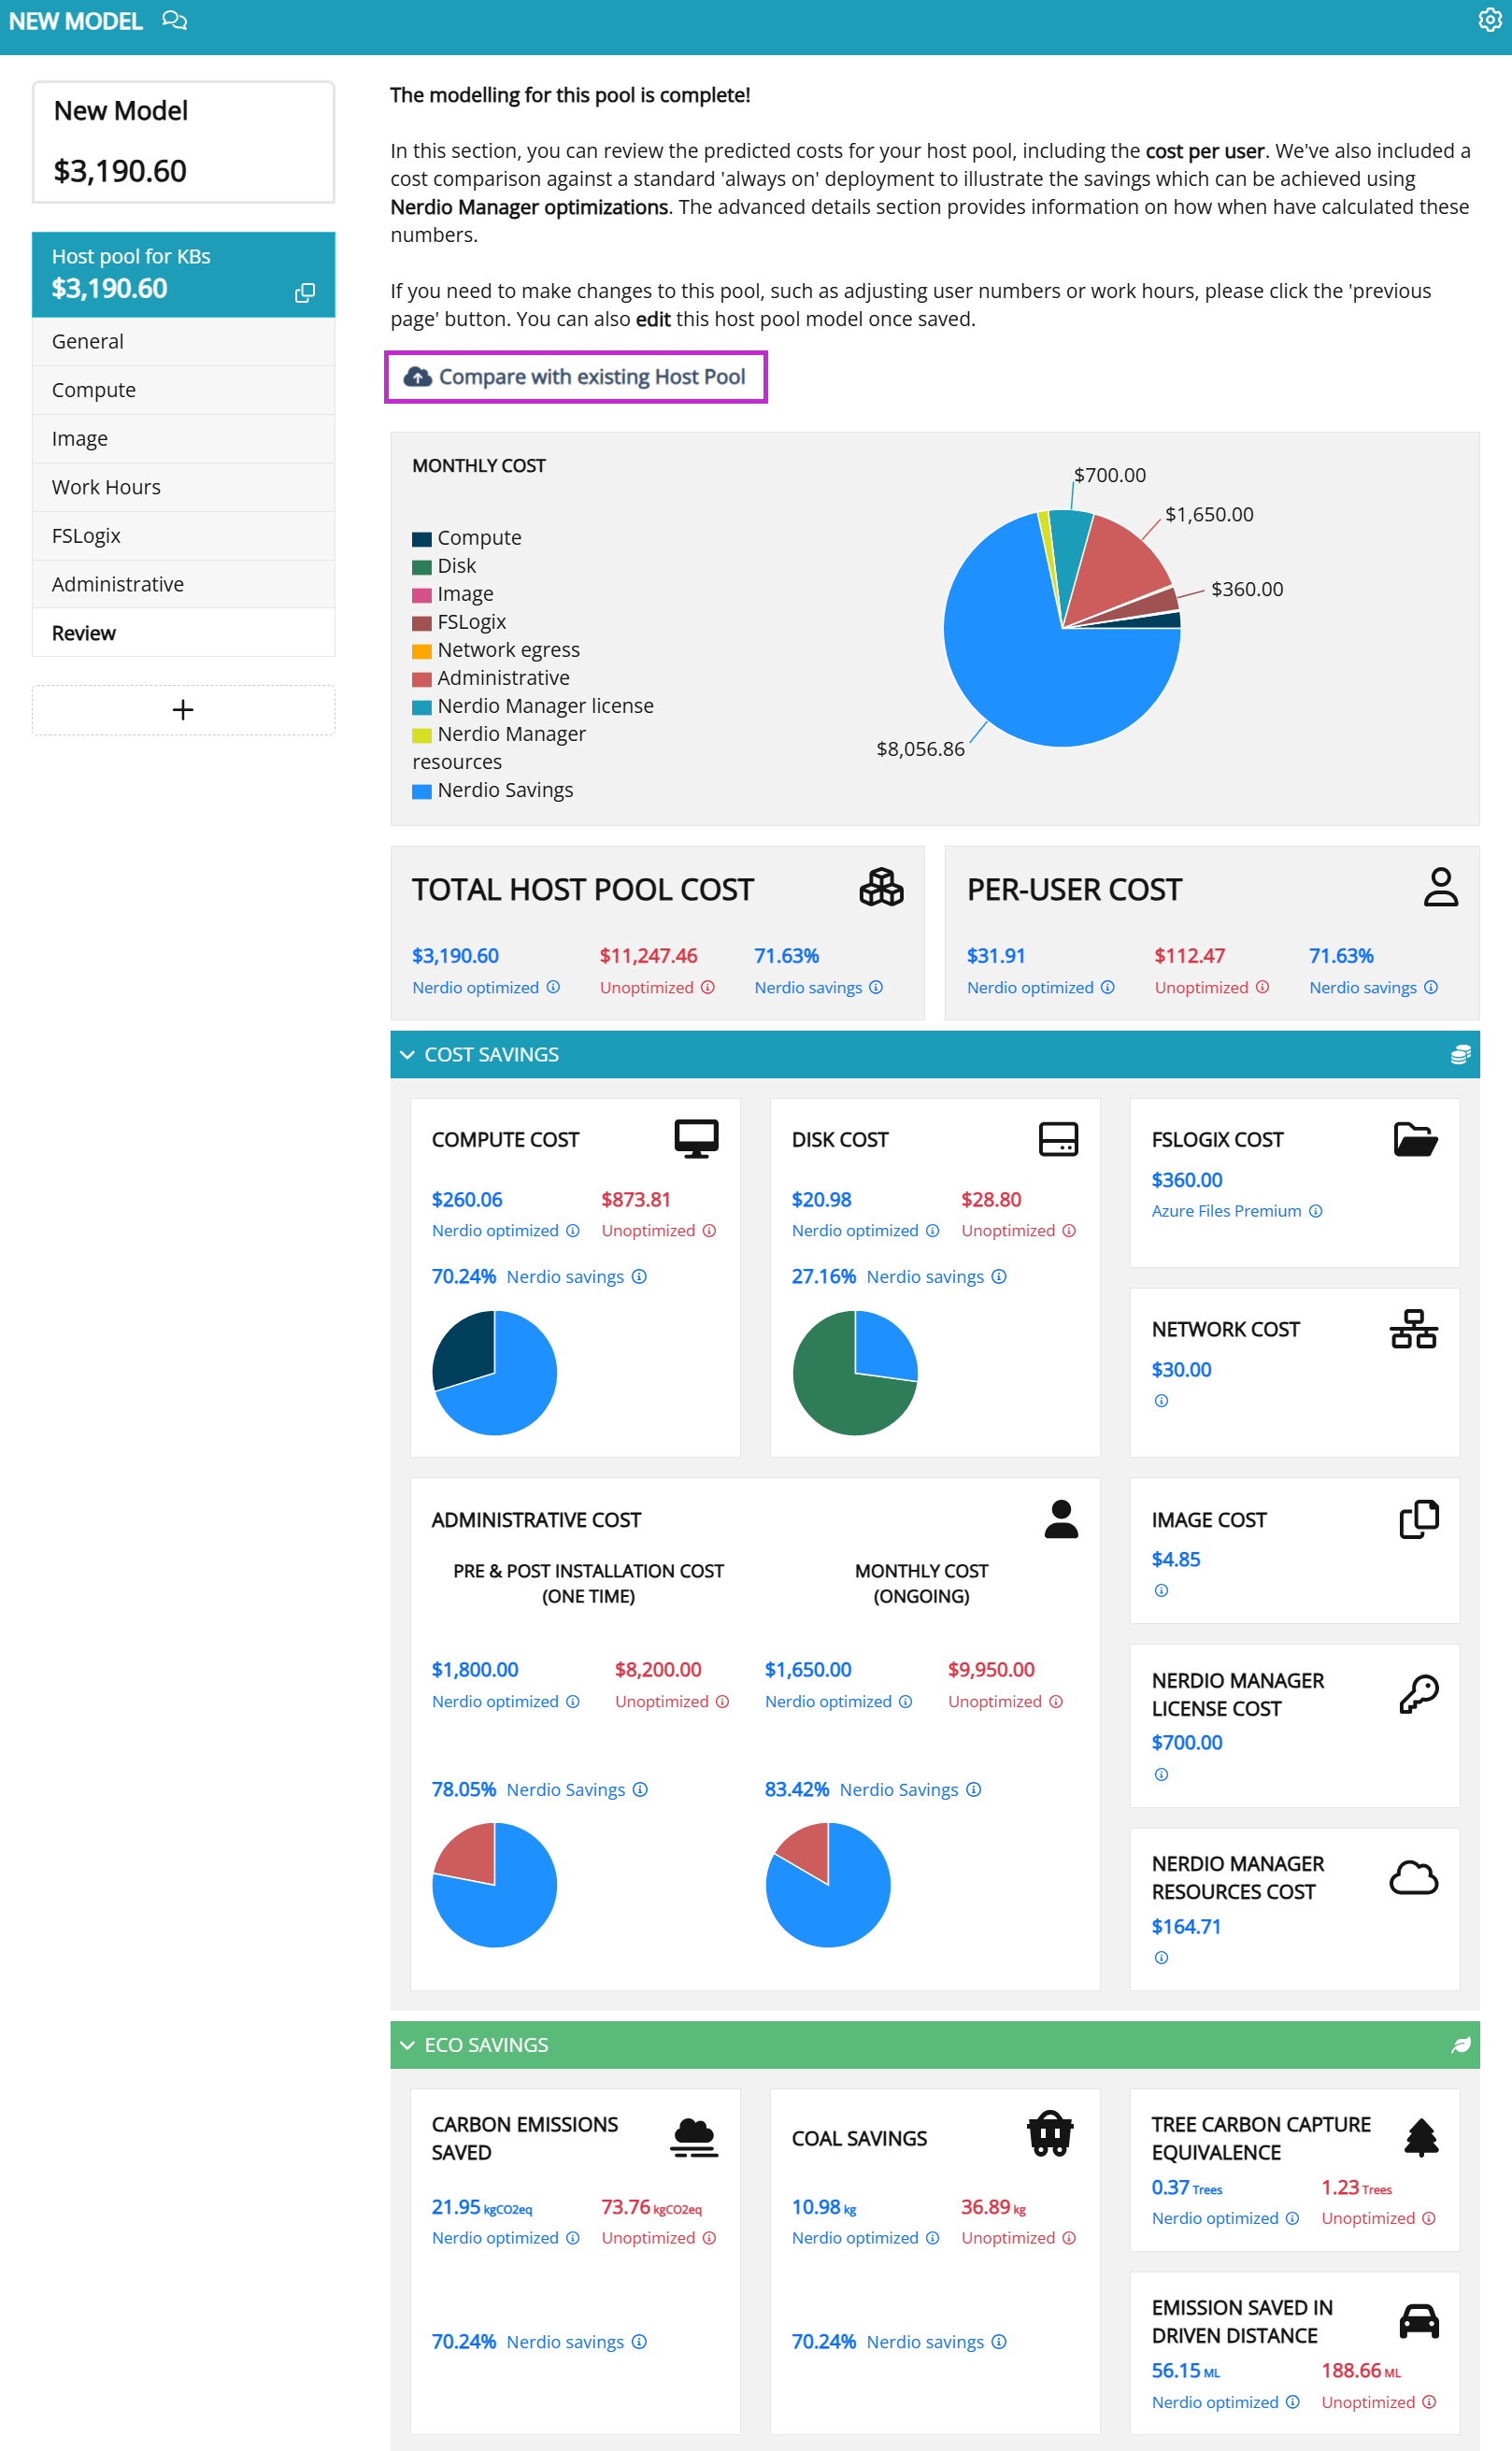Screen dimensions: 1512x2451
Task: Add a new host pool with the plus button
Action: coord(183,709)
